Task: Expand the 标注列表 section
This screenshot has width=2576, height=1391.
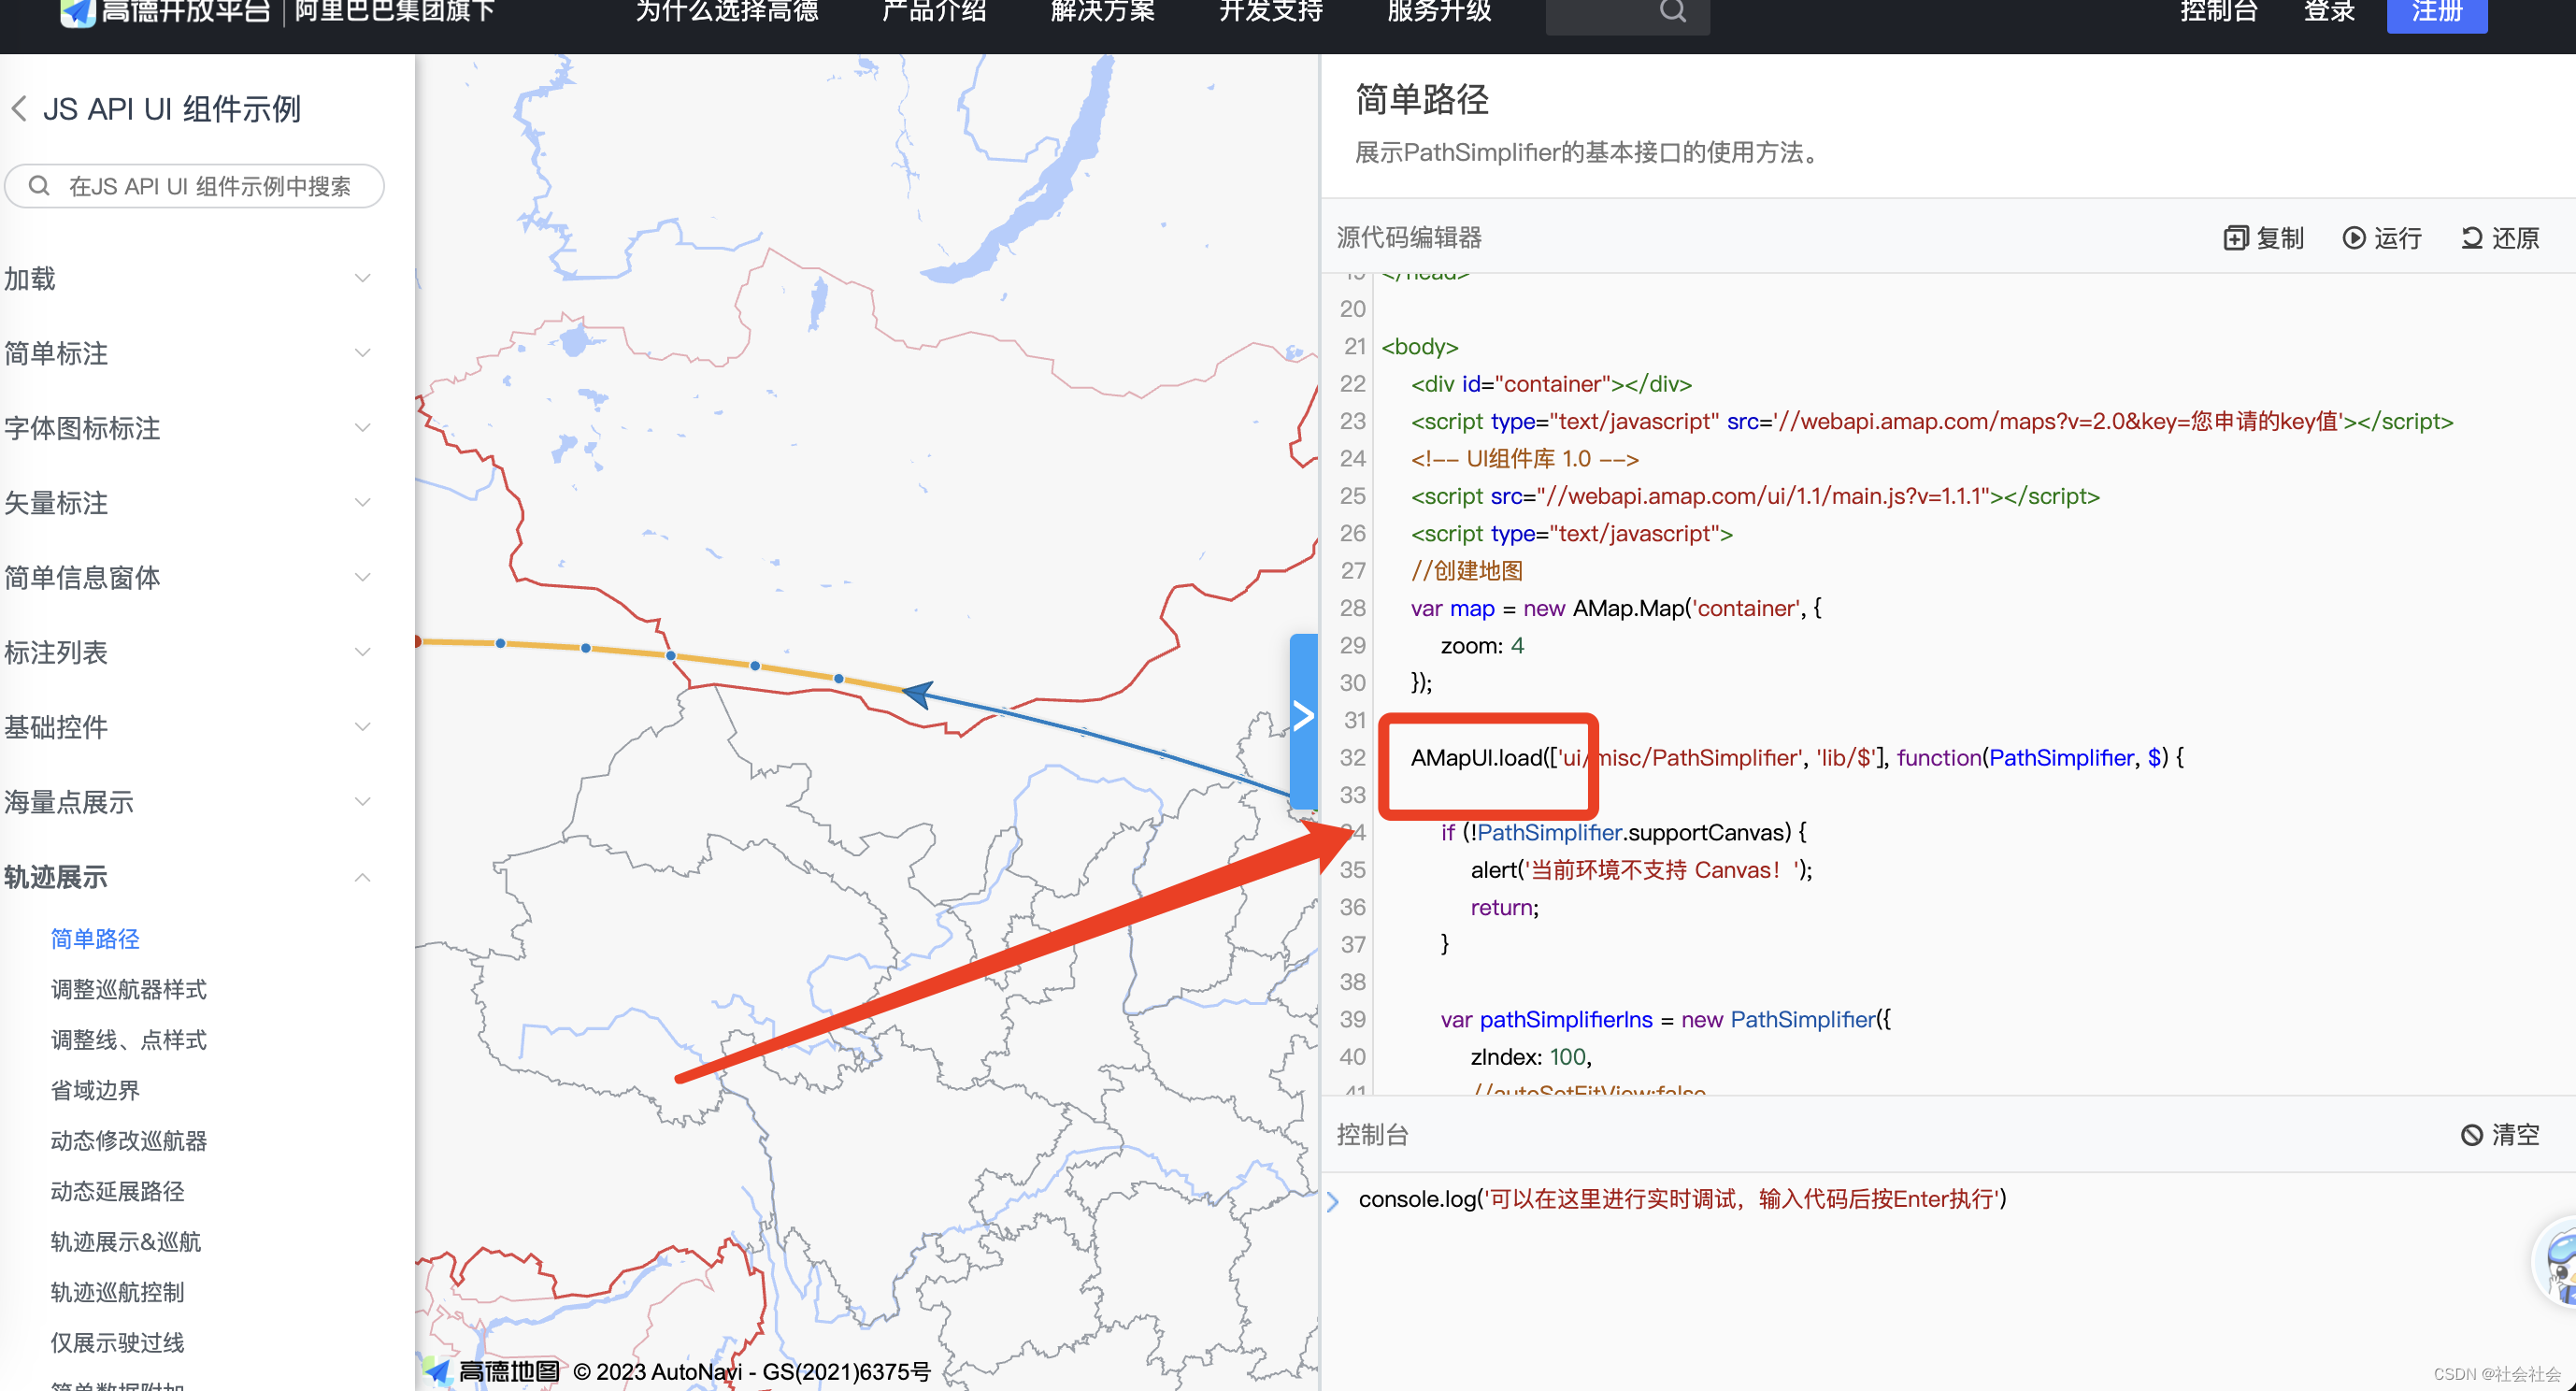Action: click(188, 652)
